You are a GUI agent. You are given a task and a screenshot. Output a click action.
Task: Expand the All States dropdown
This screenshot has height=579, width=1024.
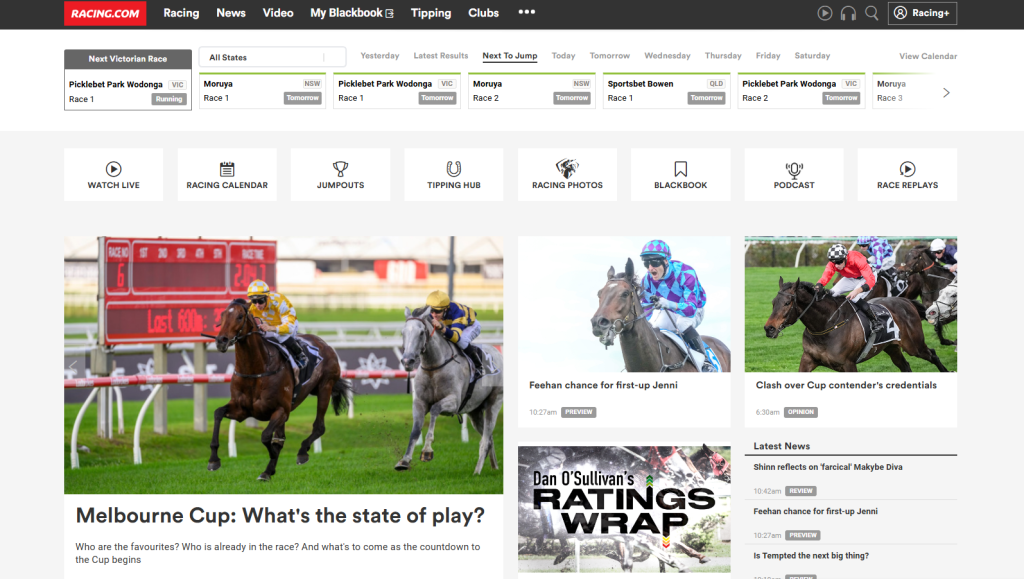(x=272, y=57)
